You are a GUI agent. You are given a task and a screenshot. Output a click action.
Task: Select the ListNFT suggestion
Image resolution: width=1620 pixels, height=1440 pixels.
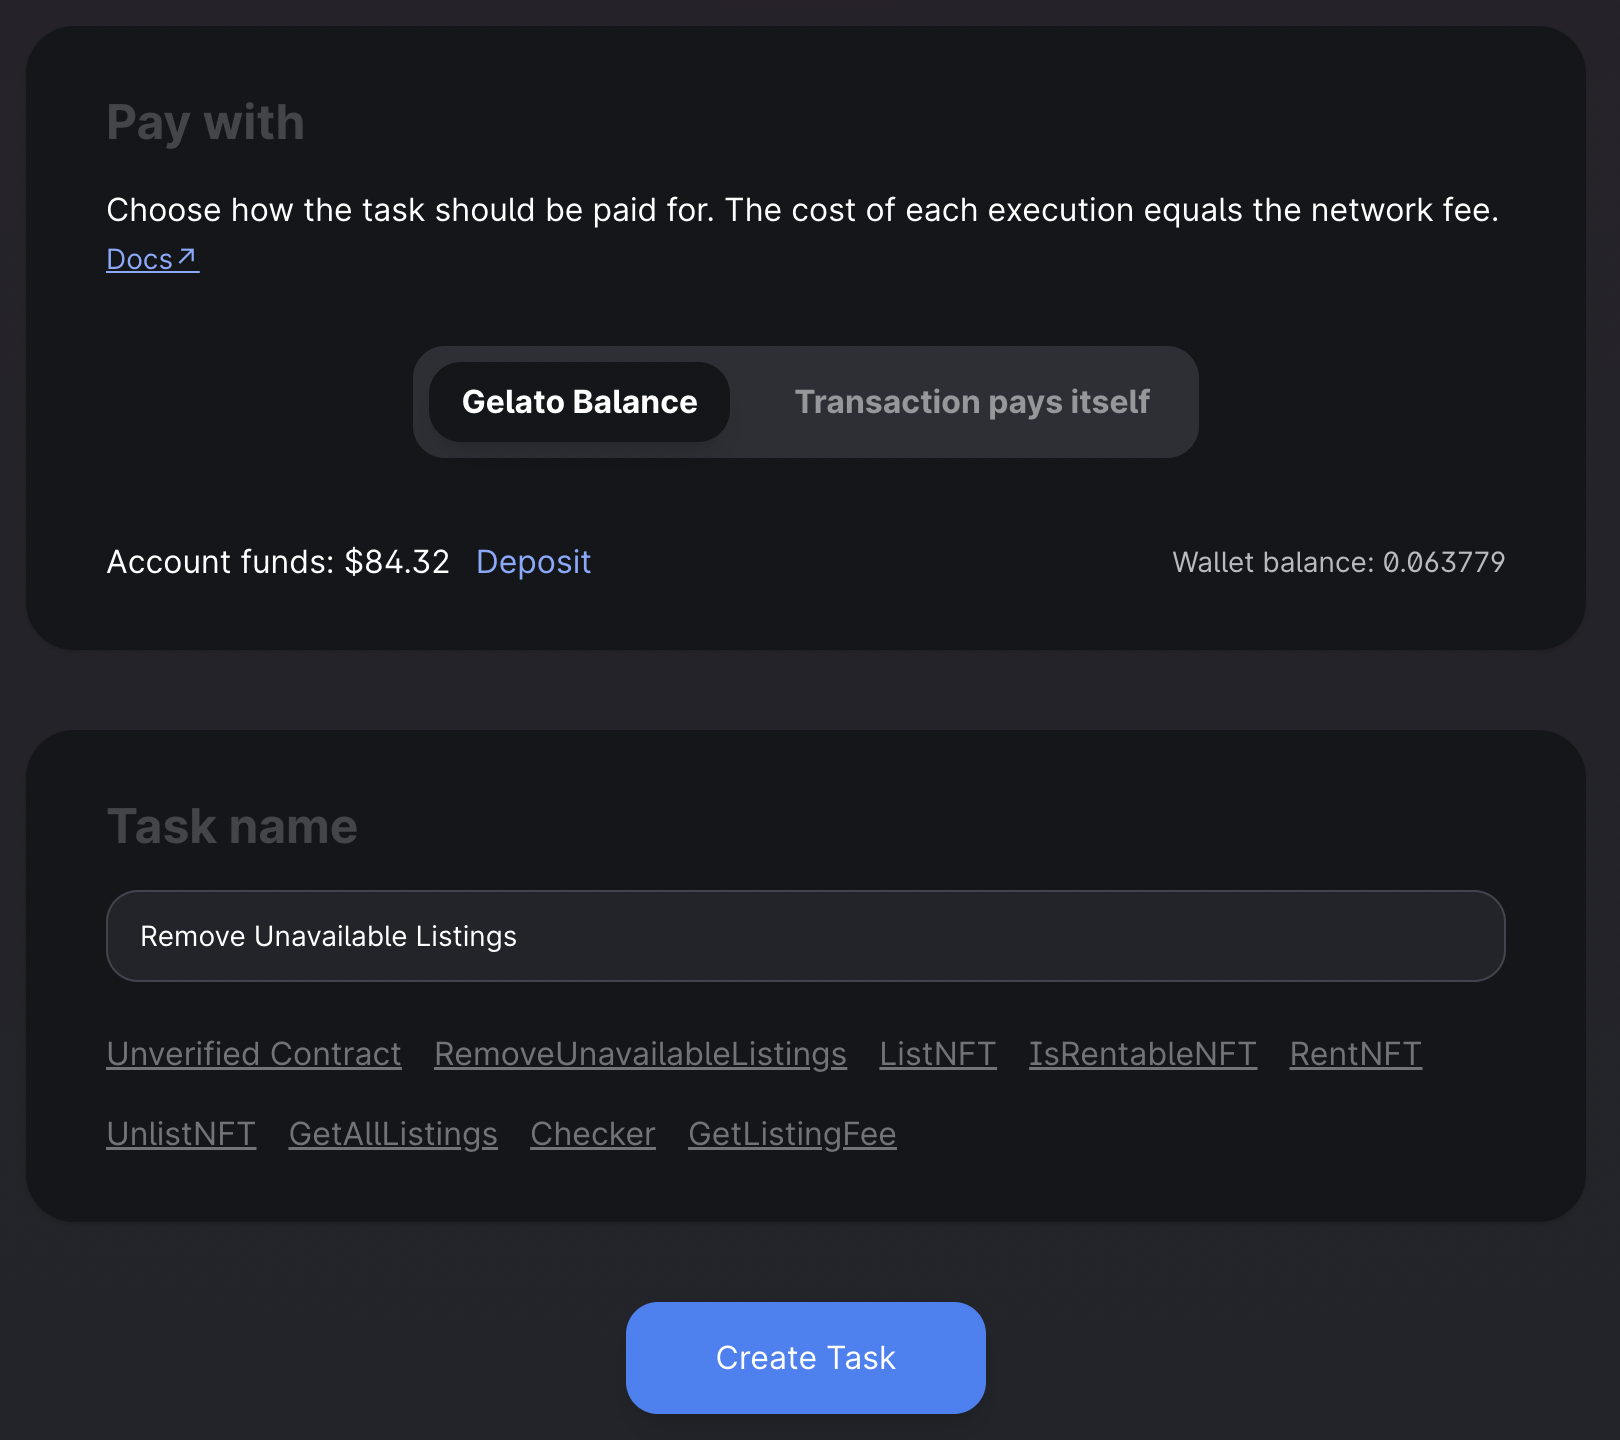pyautogui.click(x=937, y=1054)
